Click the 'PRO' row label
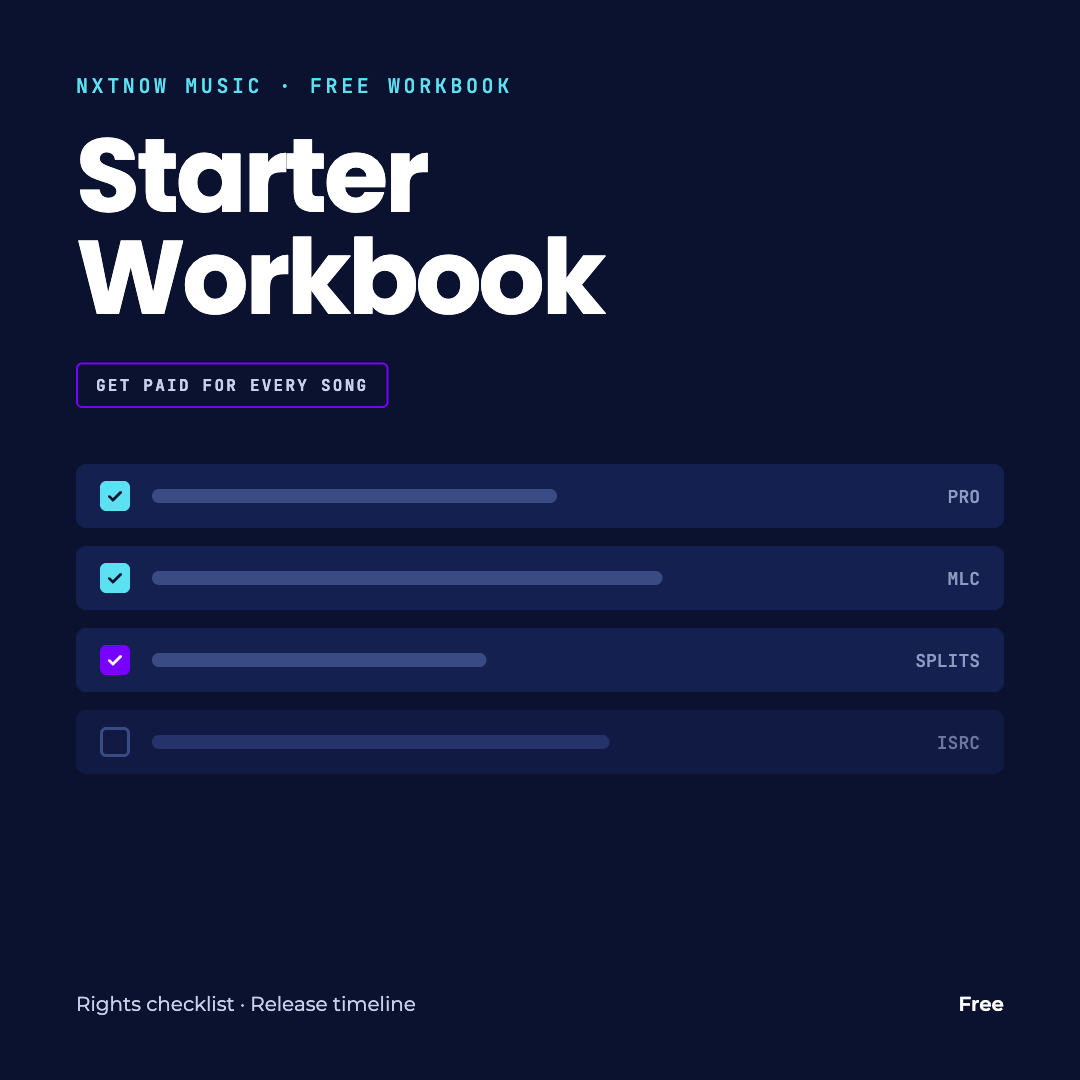This screenshot has width=1080, height=1080. click(963, 497)
